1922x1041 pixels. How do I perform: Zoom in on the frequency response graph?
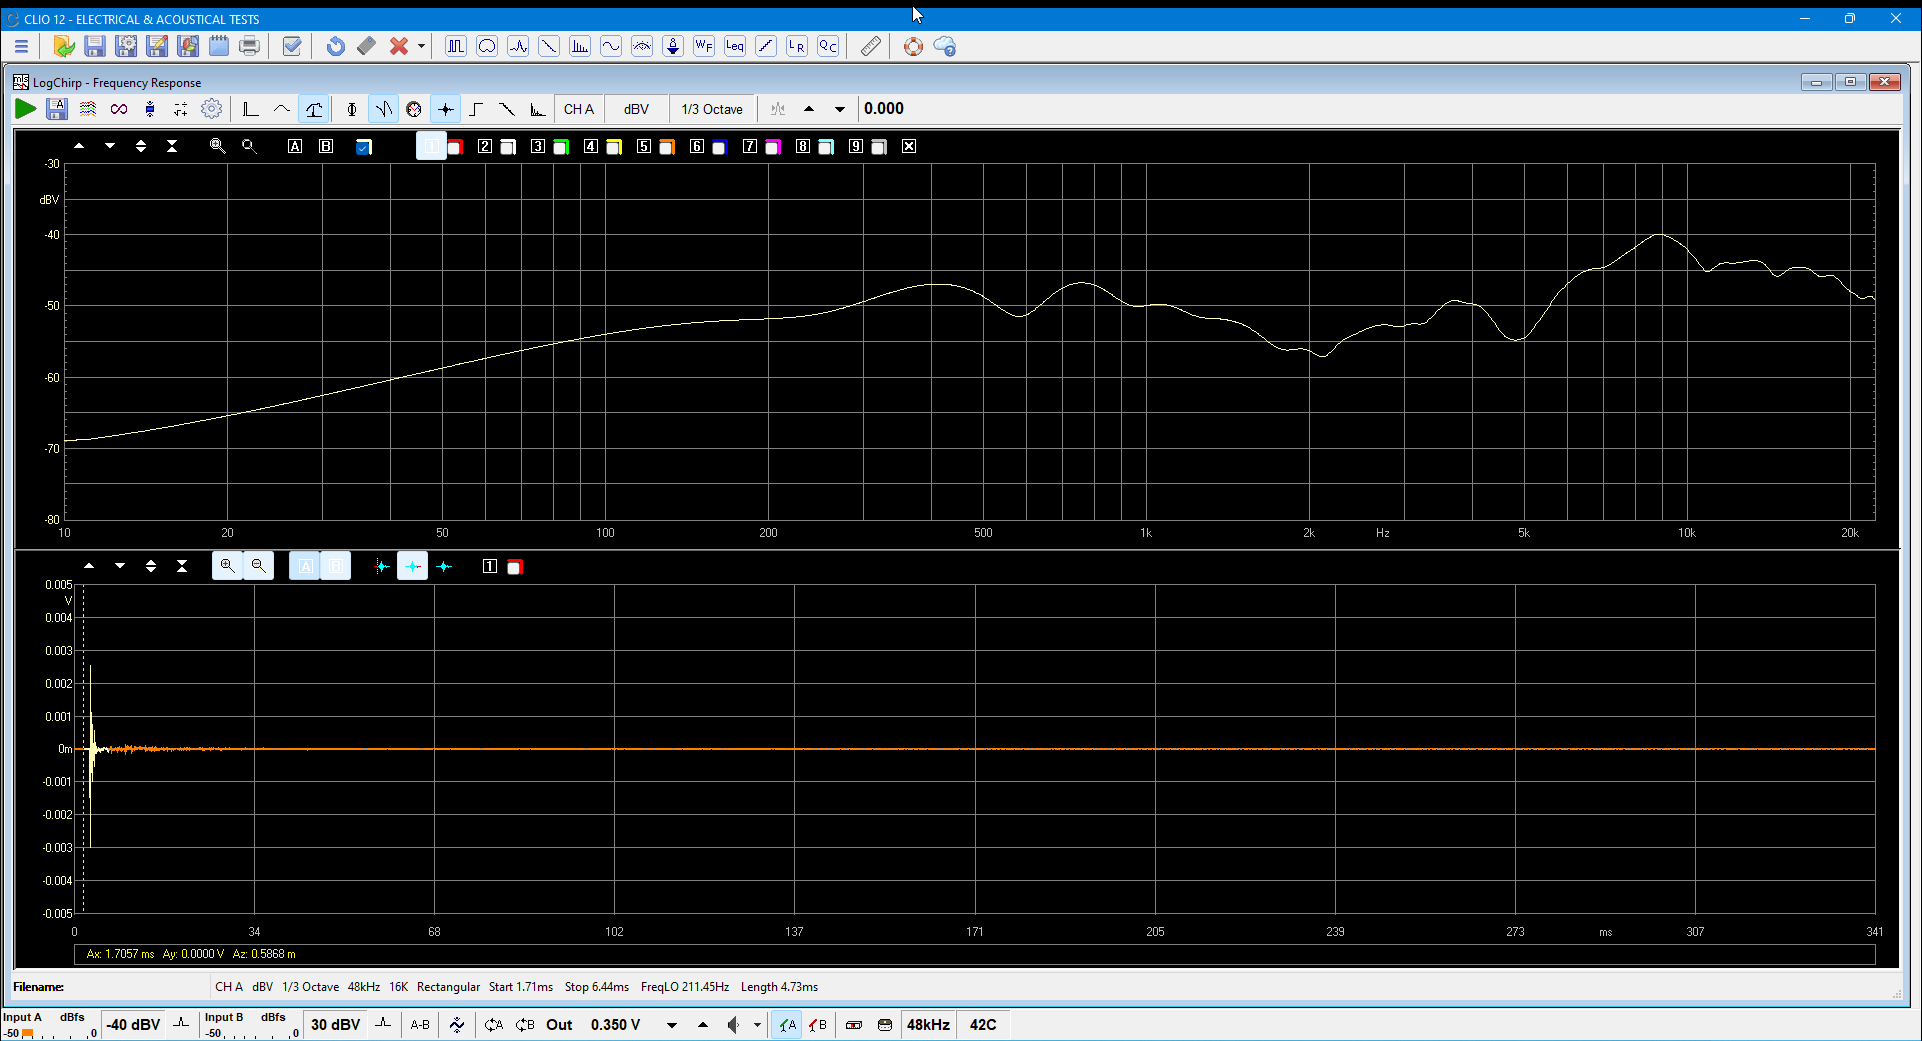tap(217, 146)
